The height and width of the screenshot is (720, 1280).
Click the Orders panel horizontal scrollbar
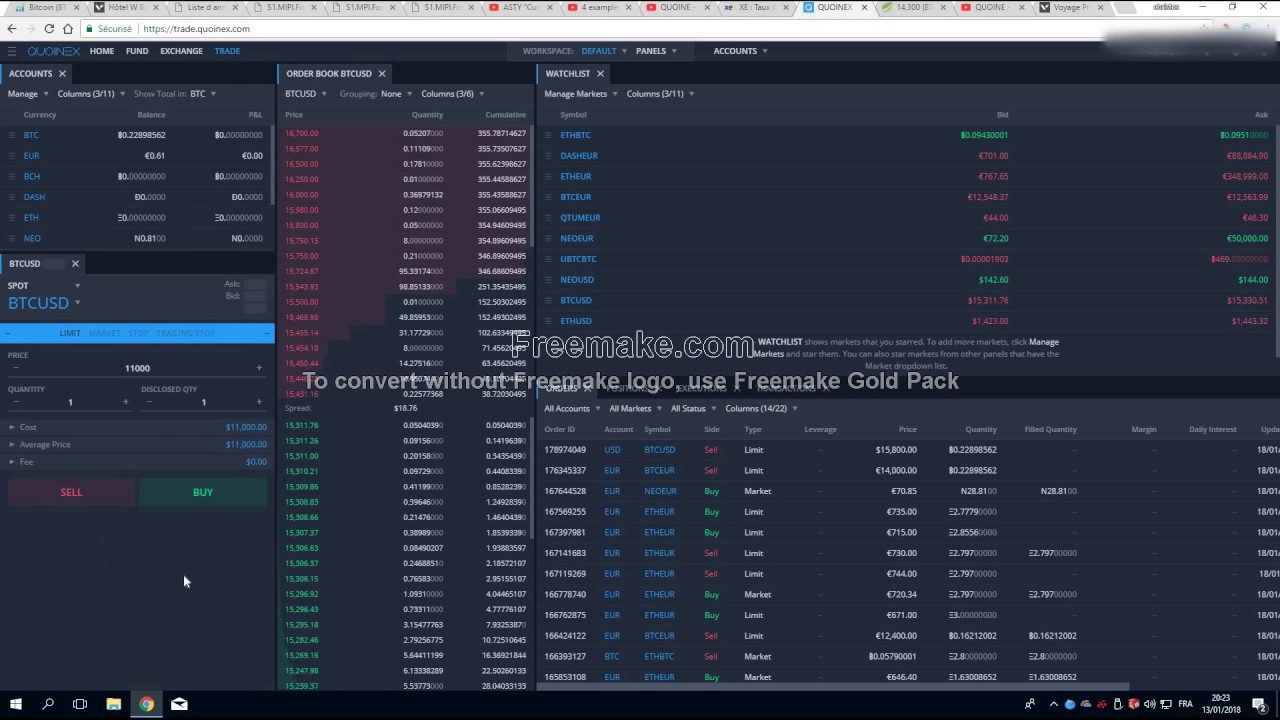coord(833,687)
